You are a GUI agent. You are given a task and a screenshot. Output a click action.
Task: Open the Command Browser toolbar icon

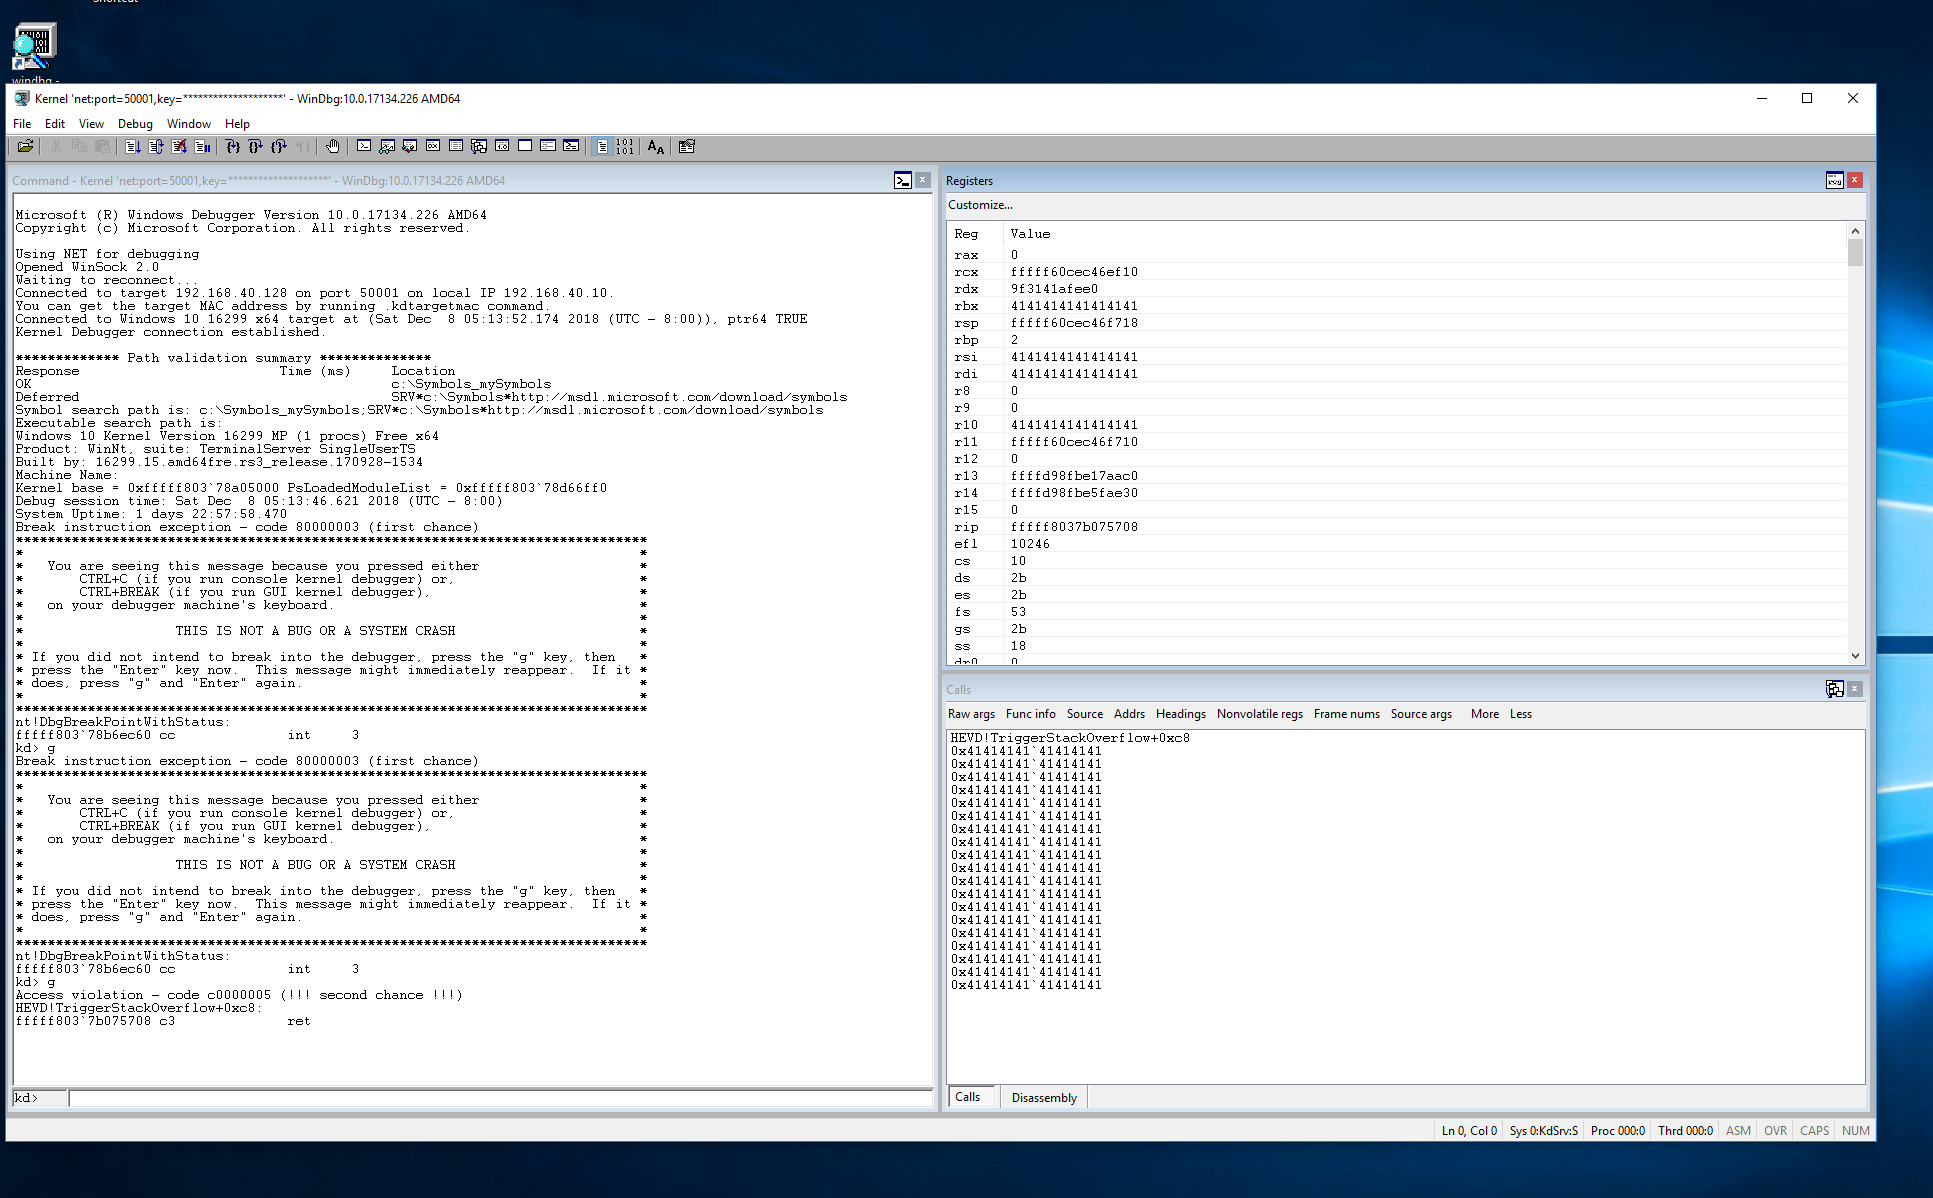tap(571, 147)
